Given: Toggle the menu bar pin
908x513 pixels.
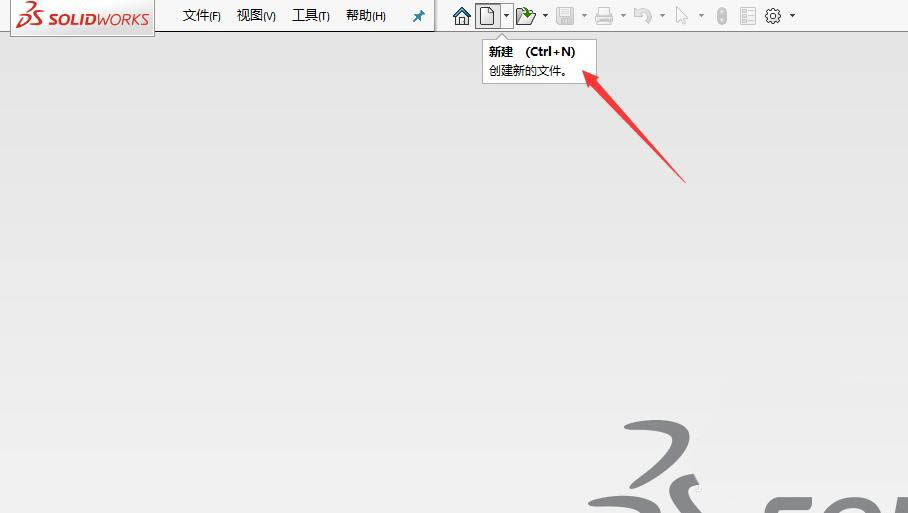Looking at the screenshot, I should point(419,16).
